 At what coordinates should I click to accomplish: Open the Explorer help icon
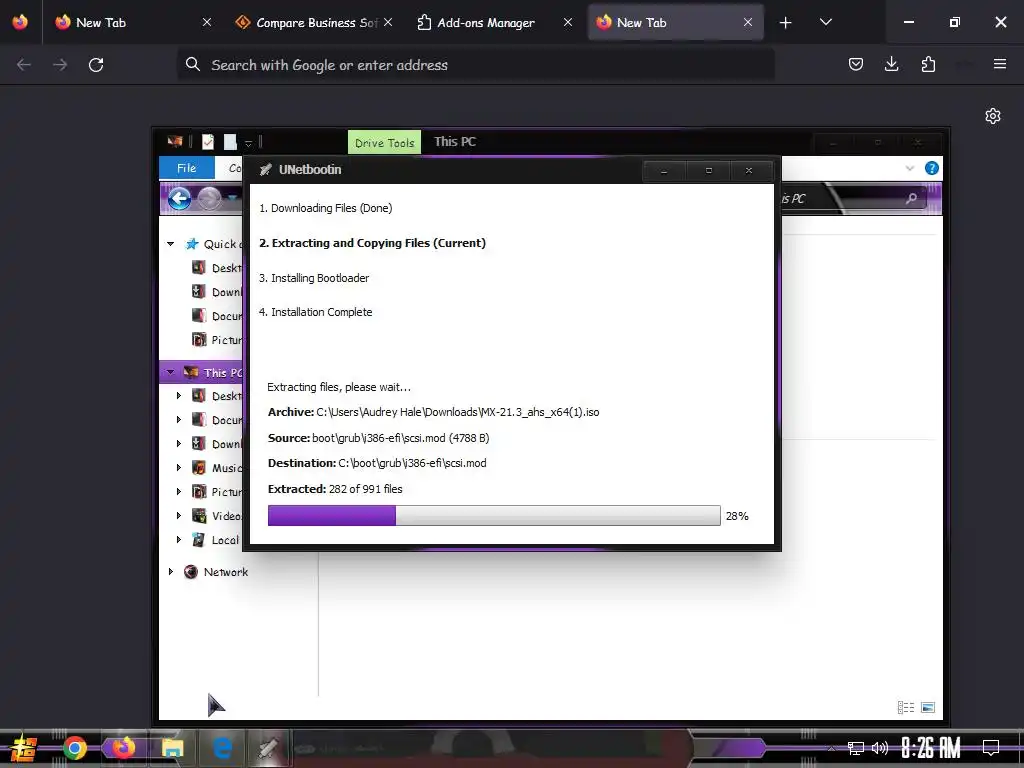932,168
